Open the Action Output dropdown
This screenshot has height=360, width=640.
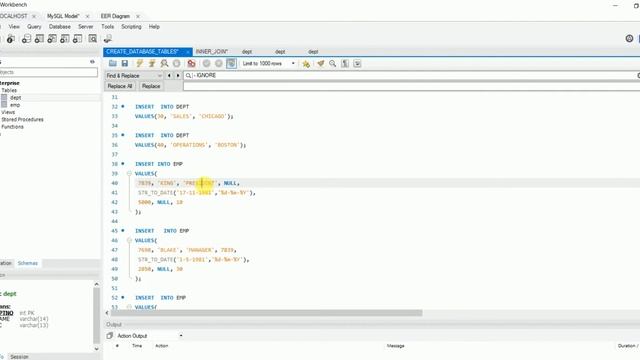(149, 336)
